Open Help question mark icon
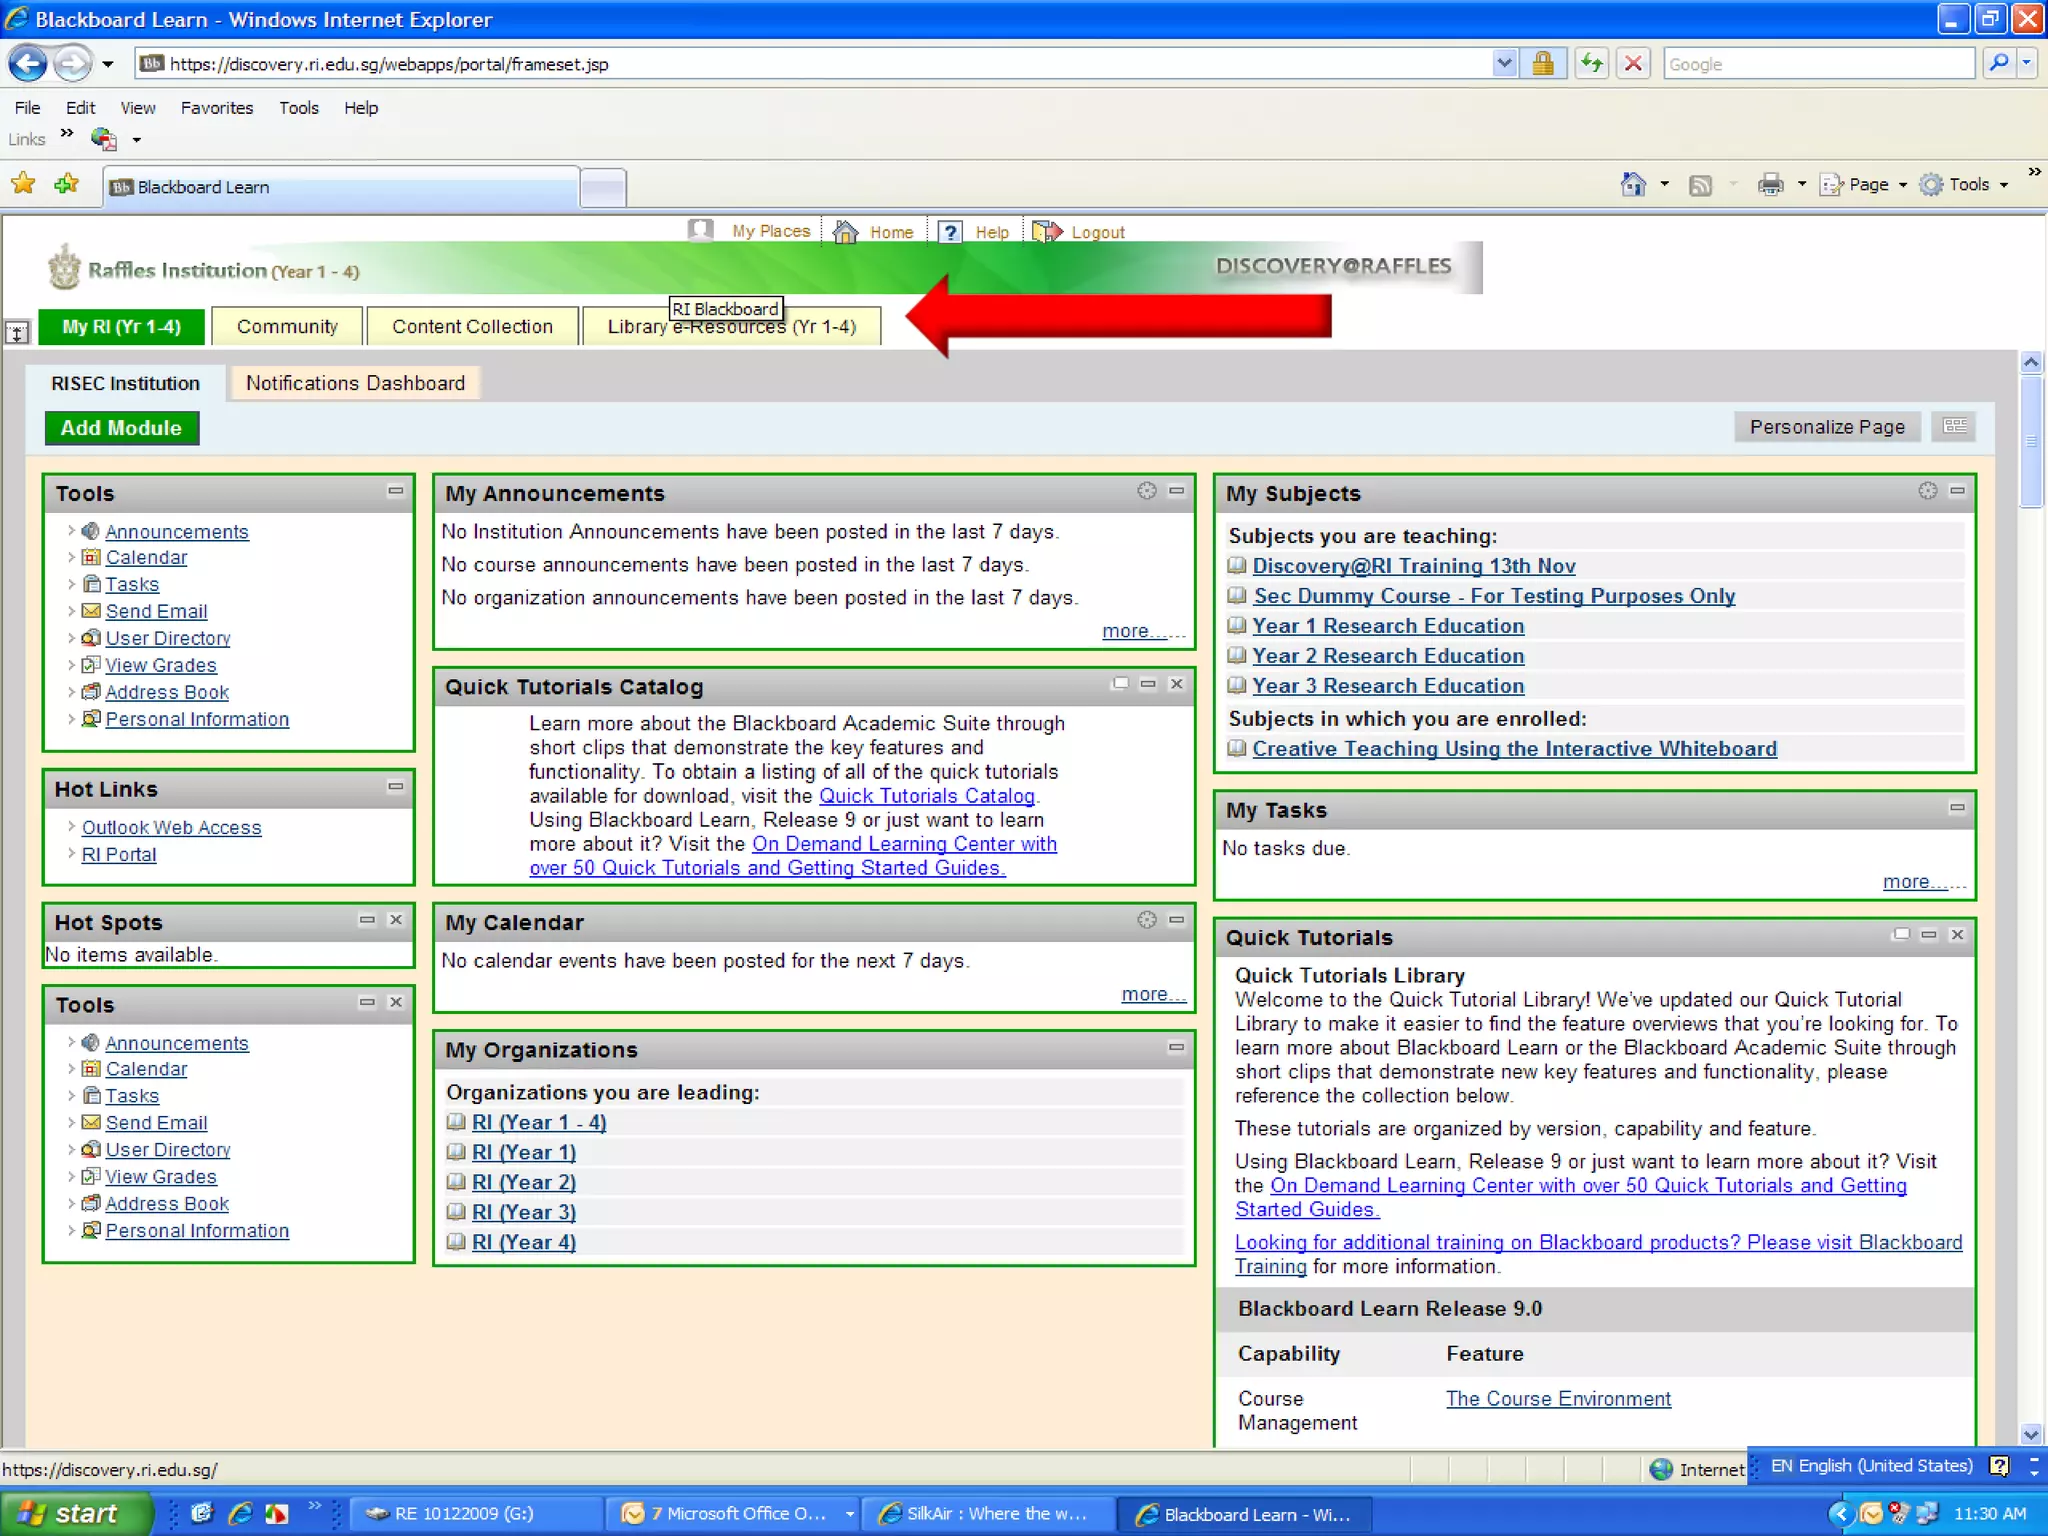 (949, 232)
